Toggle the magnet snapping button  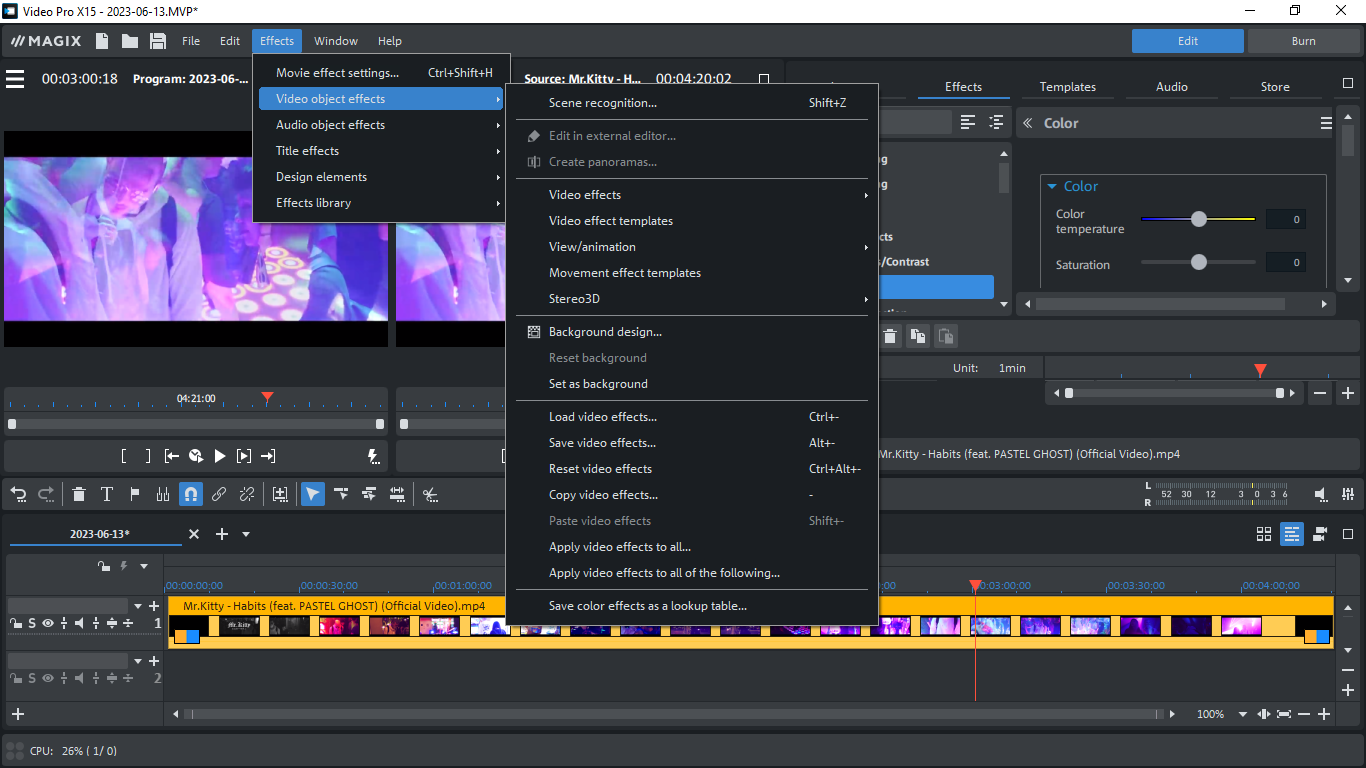pos(190,494)
